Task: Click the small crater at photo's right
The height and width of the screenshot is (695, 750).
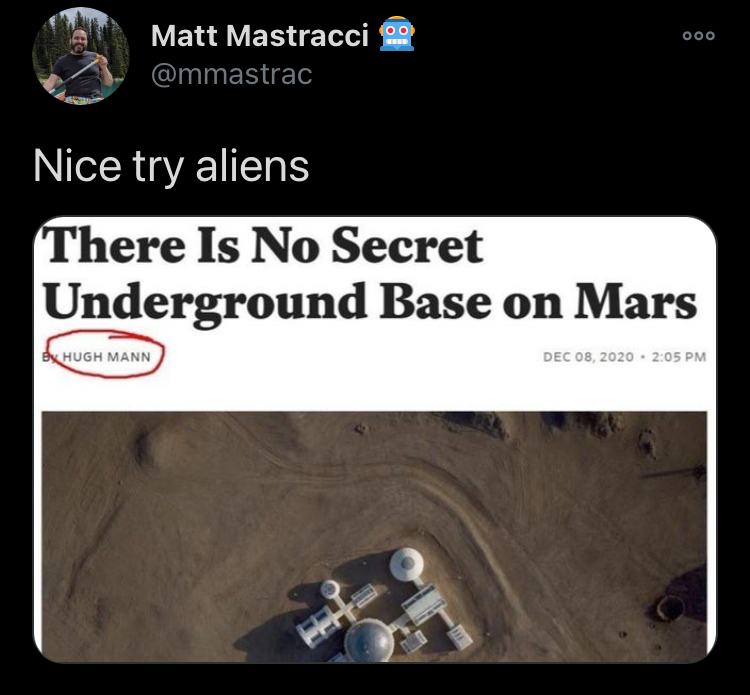Action: click(x=670, y=608)
